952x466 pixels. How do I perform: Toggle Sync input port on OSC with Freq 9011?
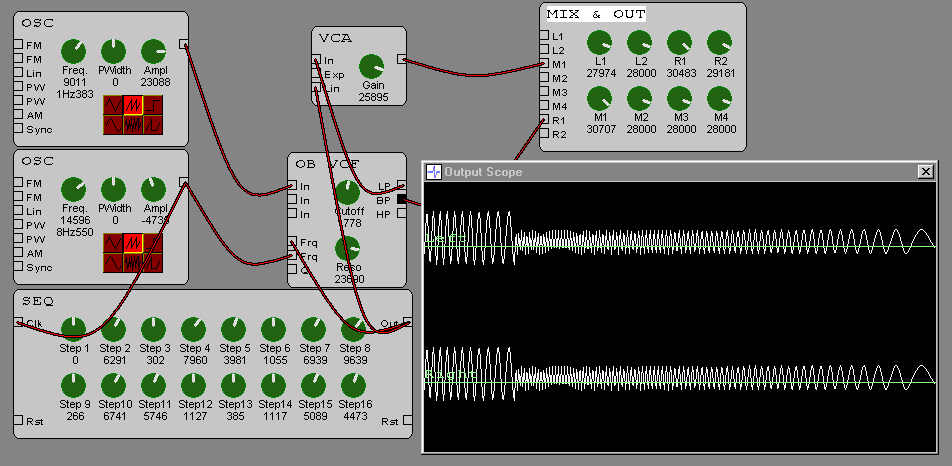click(x=20, y=129)
